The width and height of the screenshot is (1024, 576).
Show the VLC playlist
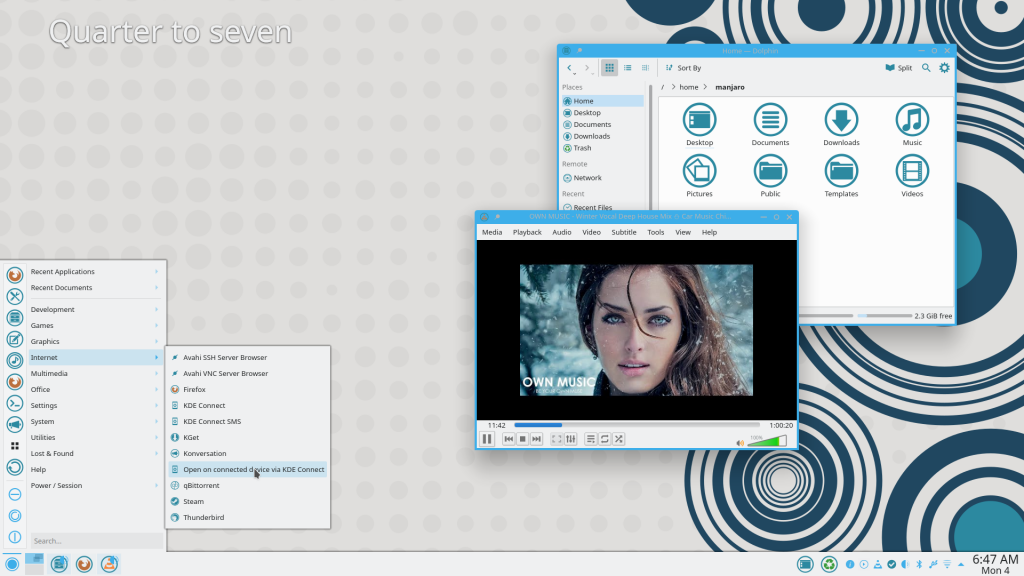pyautogui.click(x=591, y=439)
